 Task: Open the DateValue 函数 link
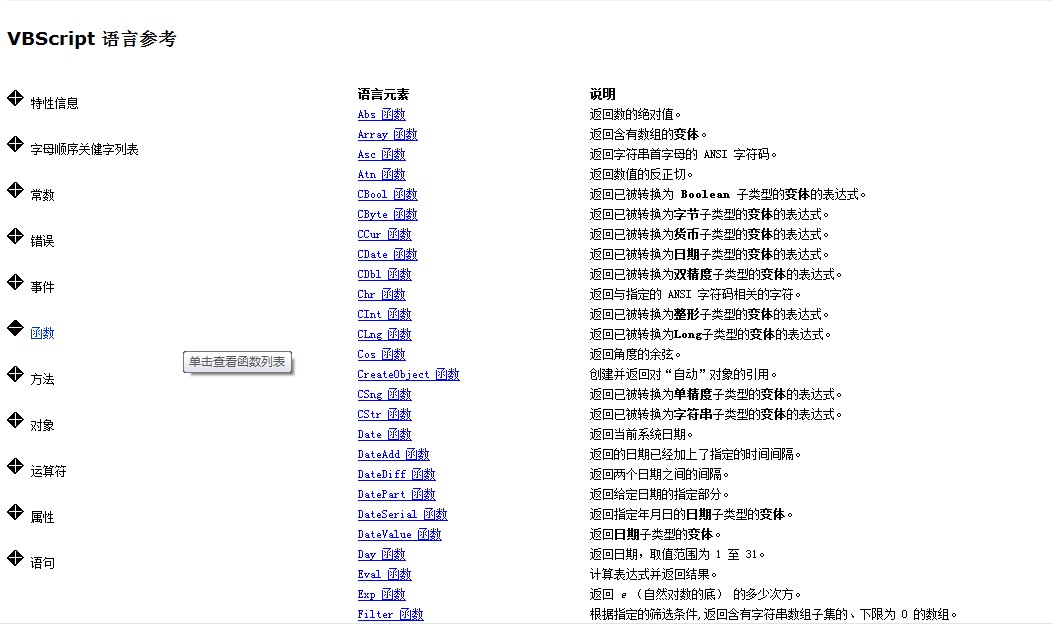[x=400, y=534]
